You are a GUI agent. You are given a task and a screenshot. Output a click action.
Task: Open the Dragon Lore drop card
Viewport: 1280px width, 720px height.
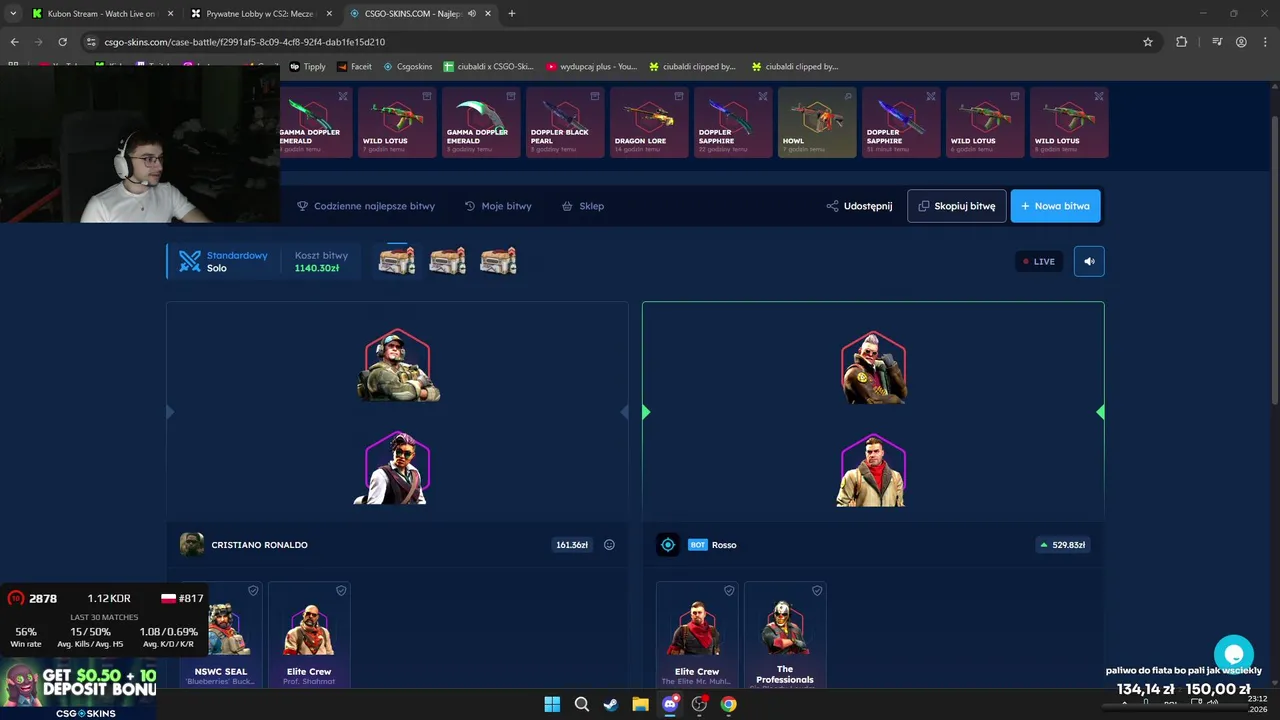[x=649, y=122]
